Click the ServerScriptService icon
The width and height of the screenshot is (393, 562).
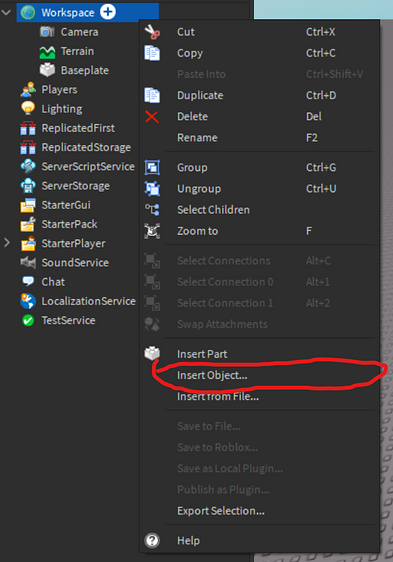28,166
